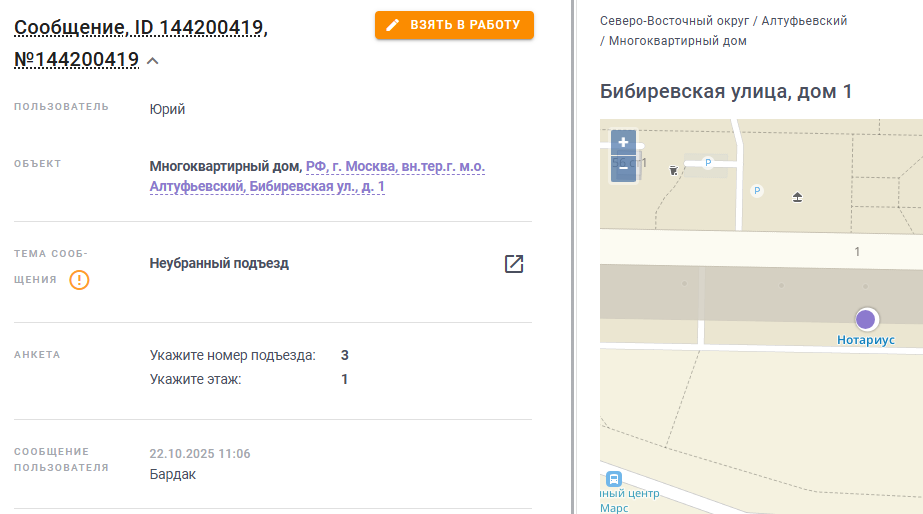Zoom out on the map

click(x=623, y=169)
